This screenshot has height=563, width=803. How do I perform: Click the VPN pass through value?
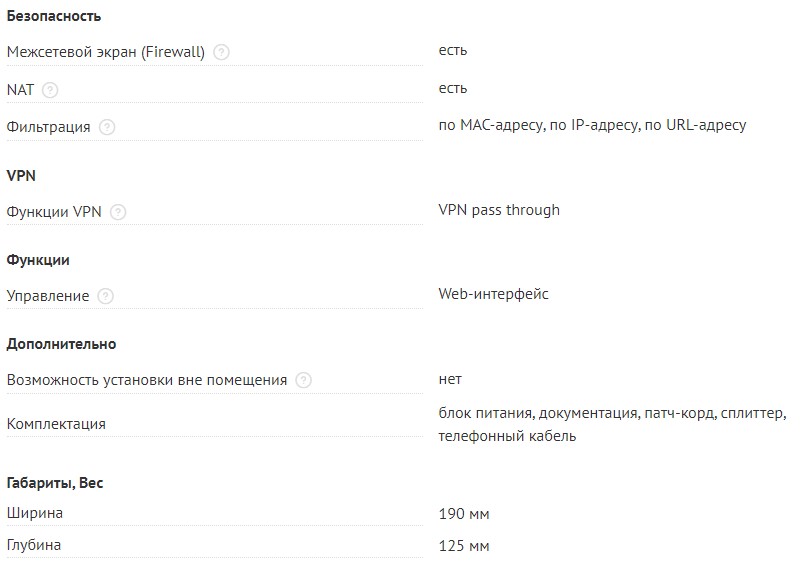[499, 210]
